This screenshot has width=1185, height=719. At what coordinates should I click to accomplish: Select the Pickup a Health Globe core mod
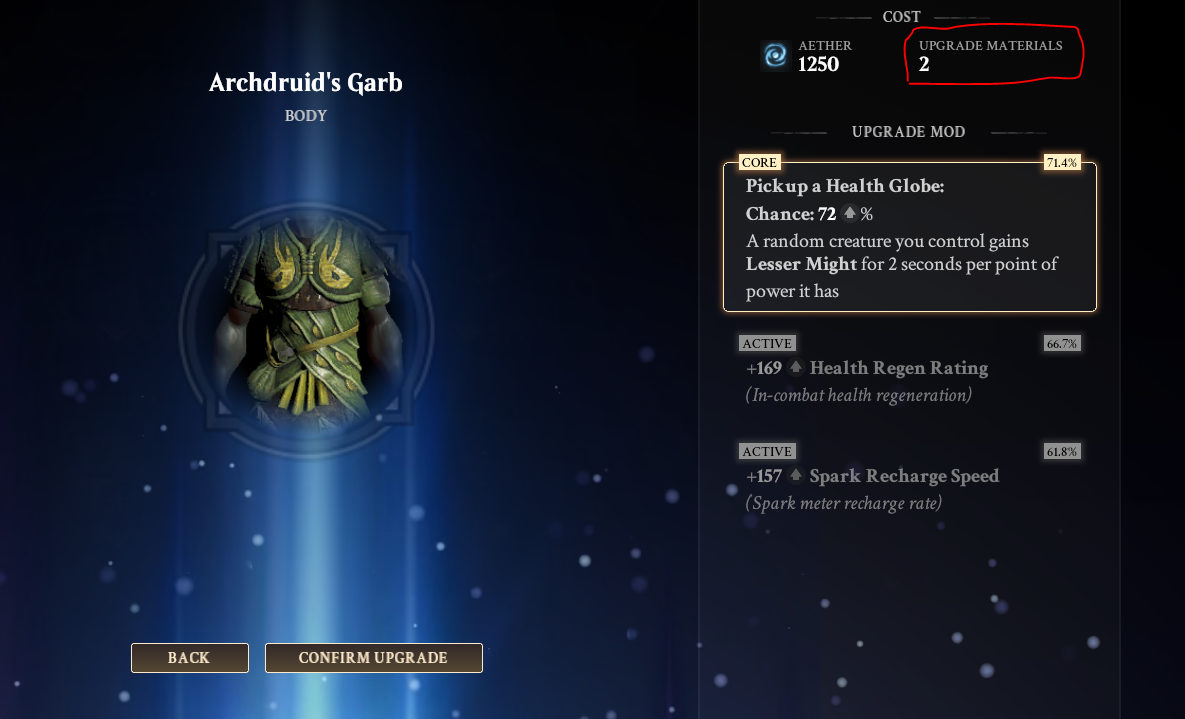[910, 237]
